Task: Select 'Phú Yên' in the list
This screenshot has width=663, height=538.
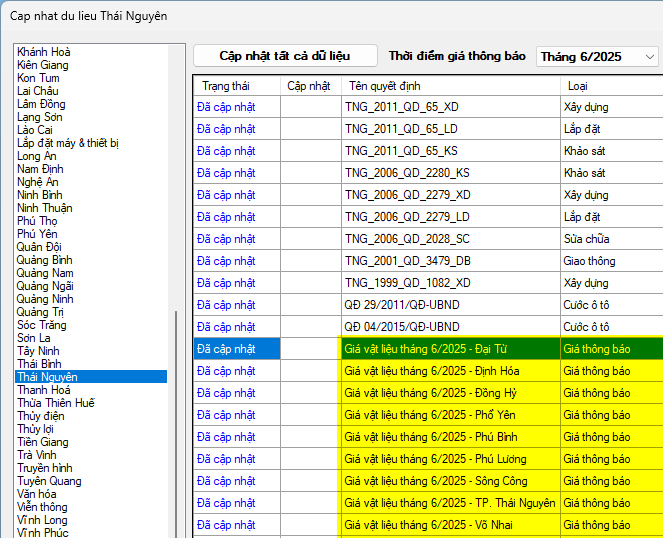Action: pos(37,234)
